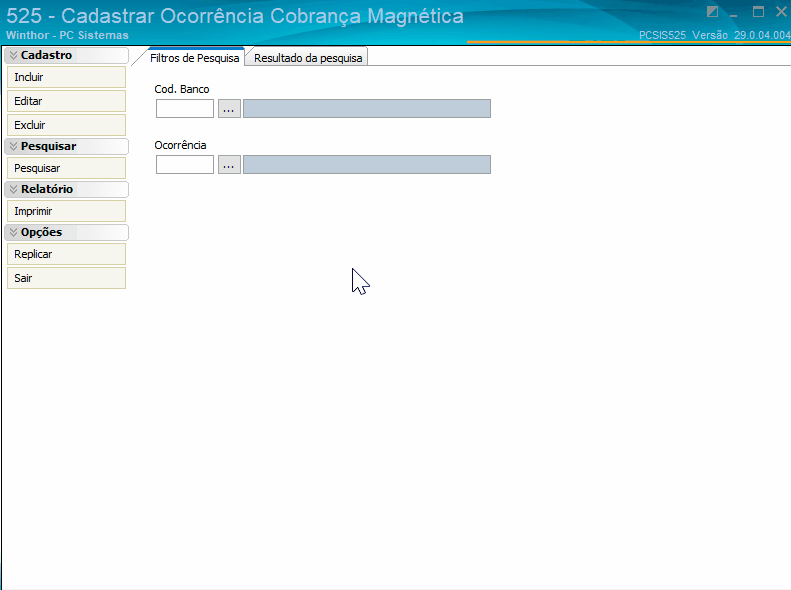Open Resultado da pesquisa tab
The width and height of the screenshot is (791, 590).
tap(308, 58)
